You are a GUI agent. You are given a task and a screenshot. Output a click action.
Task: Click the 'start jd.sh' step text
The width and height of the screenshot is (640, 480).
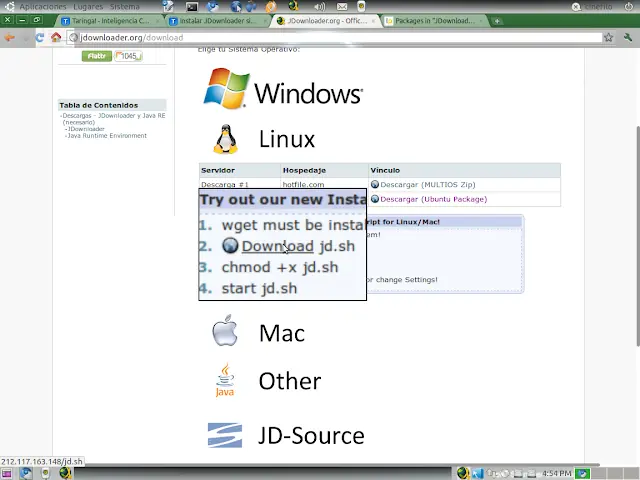(x=259, y=289)
